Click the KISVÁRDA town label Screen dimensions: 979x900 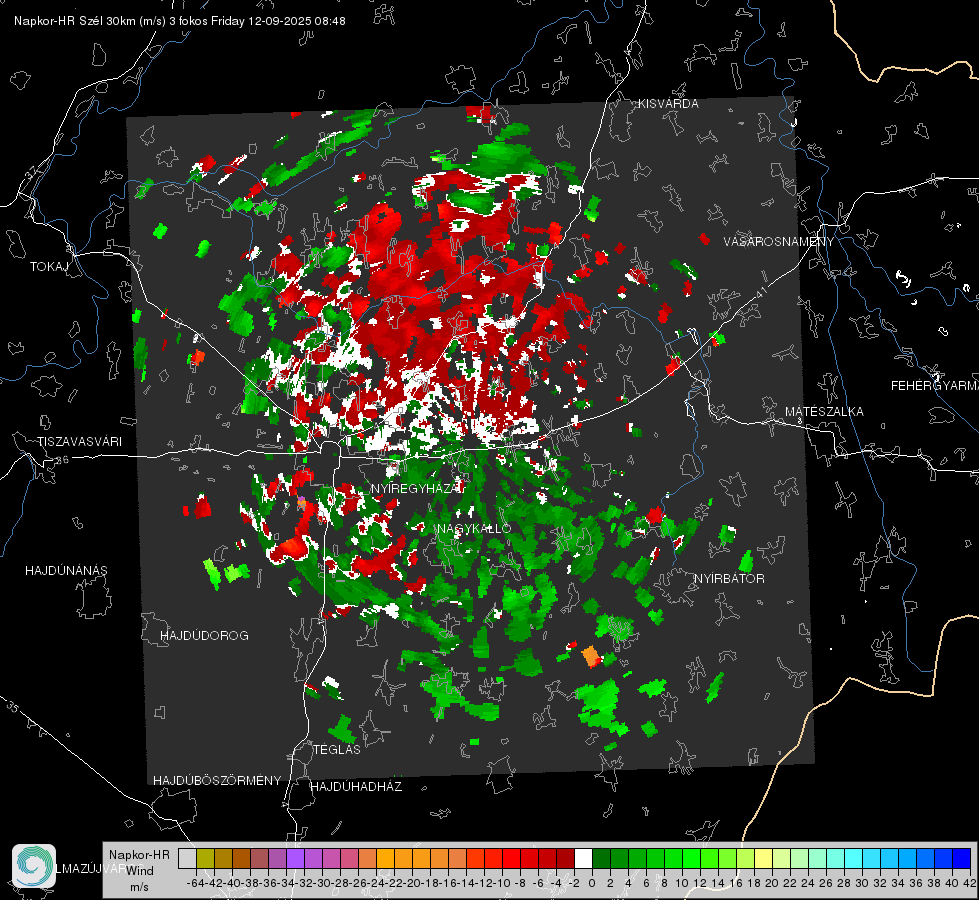tap(668, 104)
